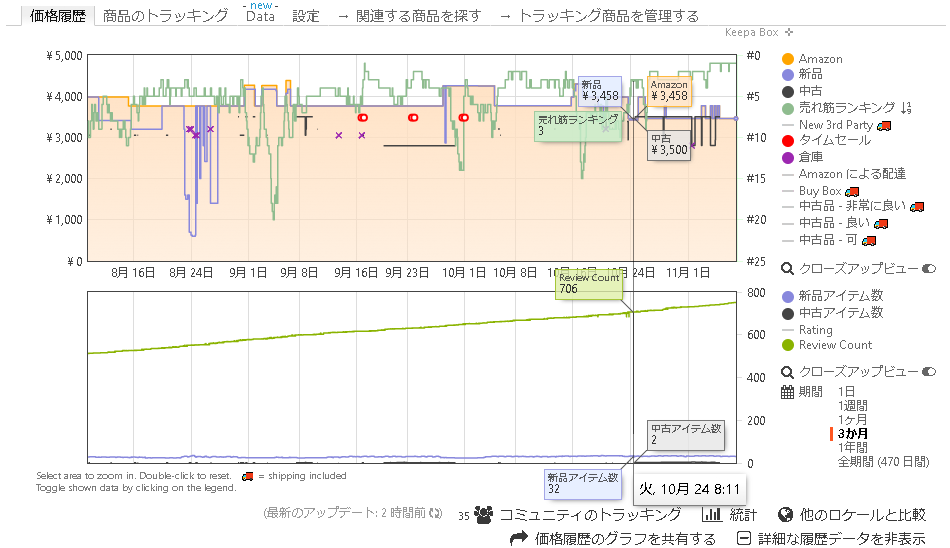950x548 pixels.
Task: Click the calendar icon beside 期間
Action: (787, 392)
